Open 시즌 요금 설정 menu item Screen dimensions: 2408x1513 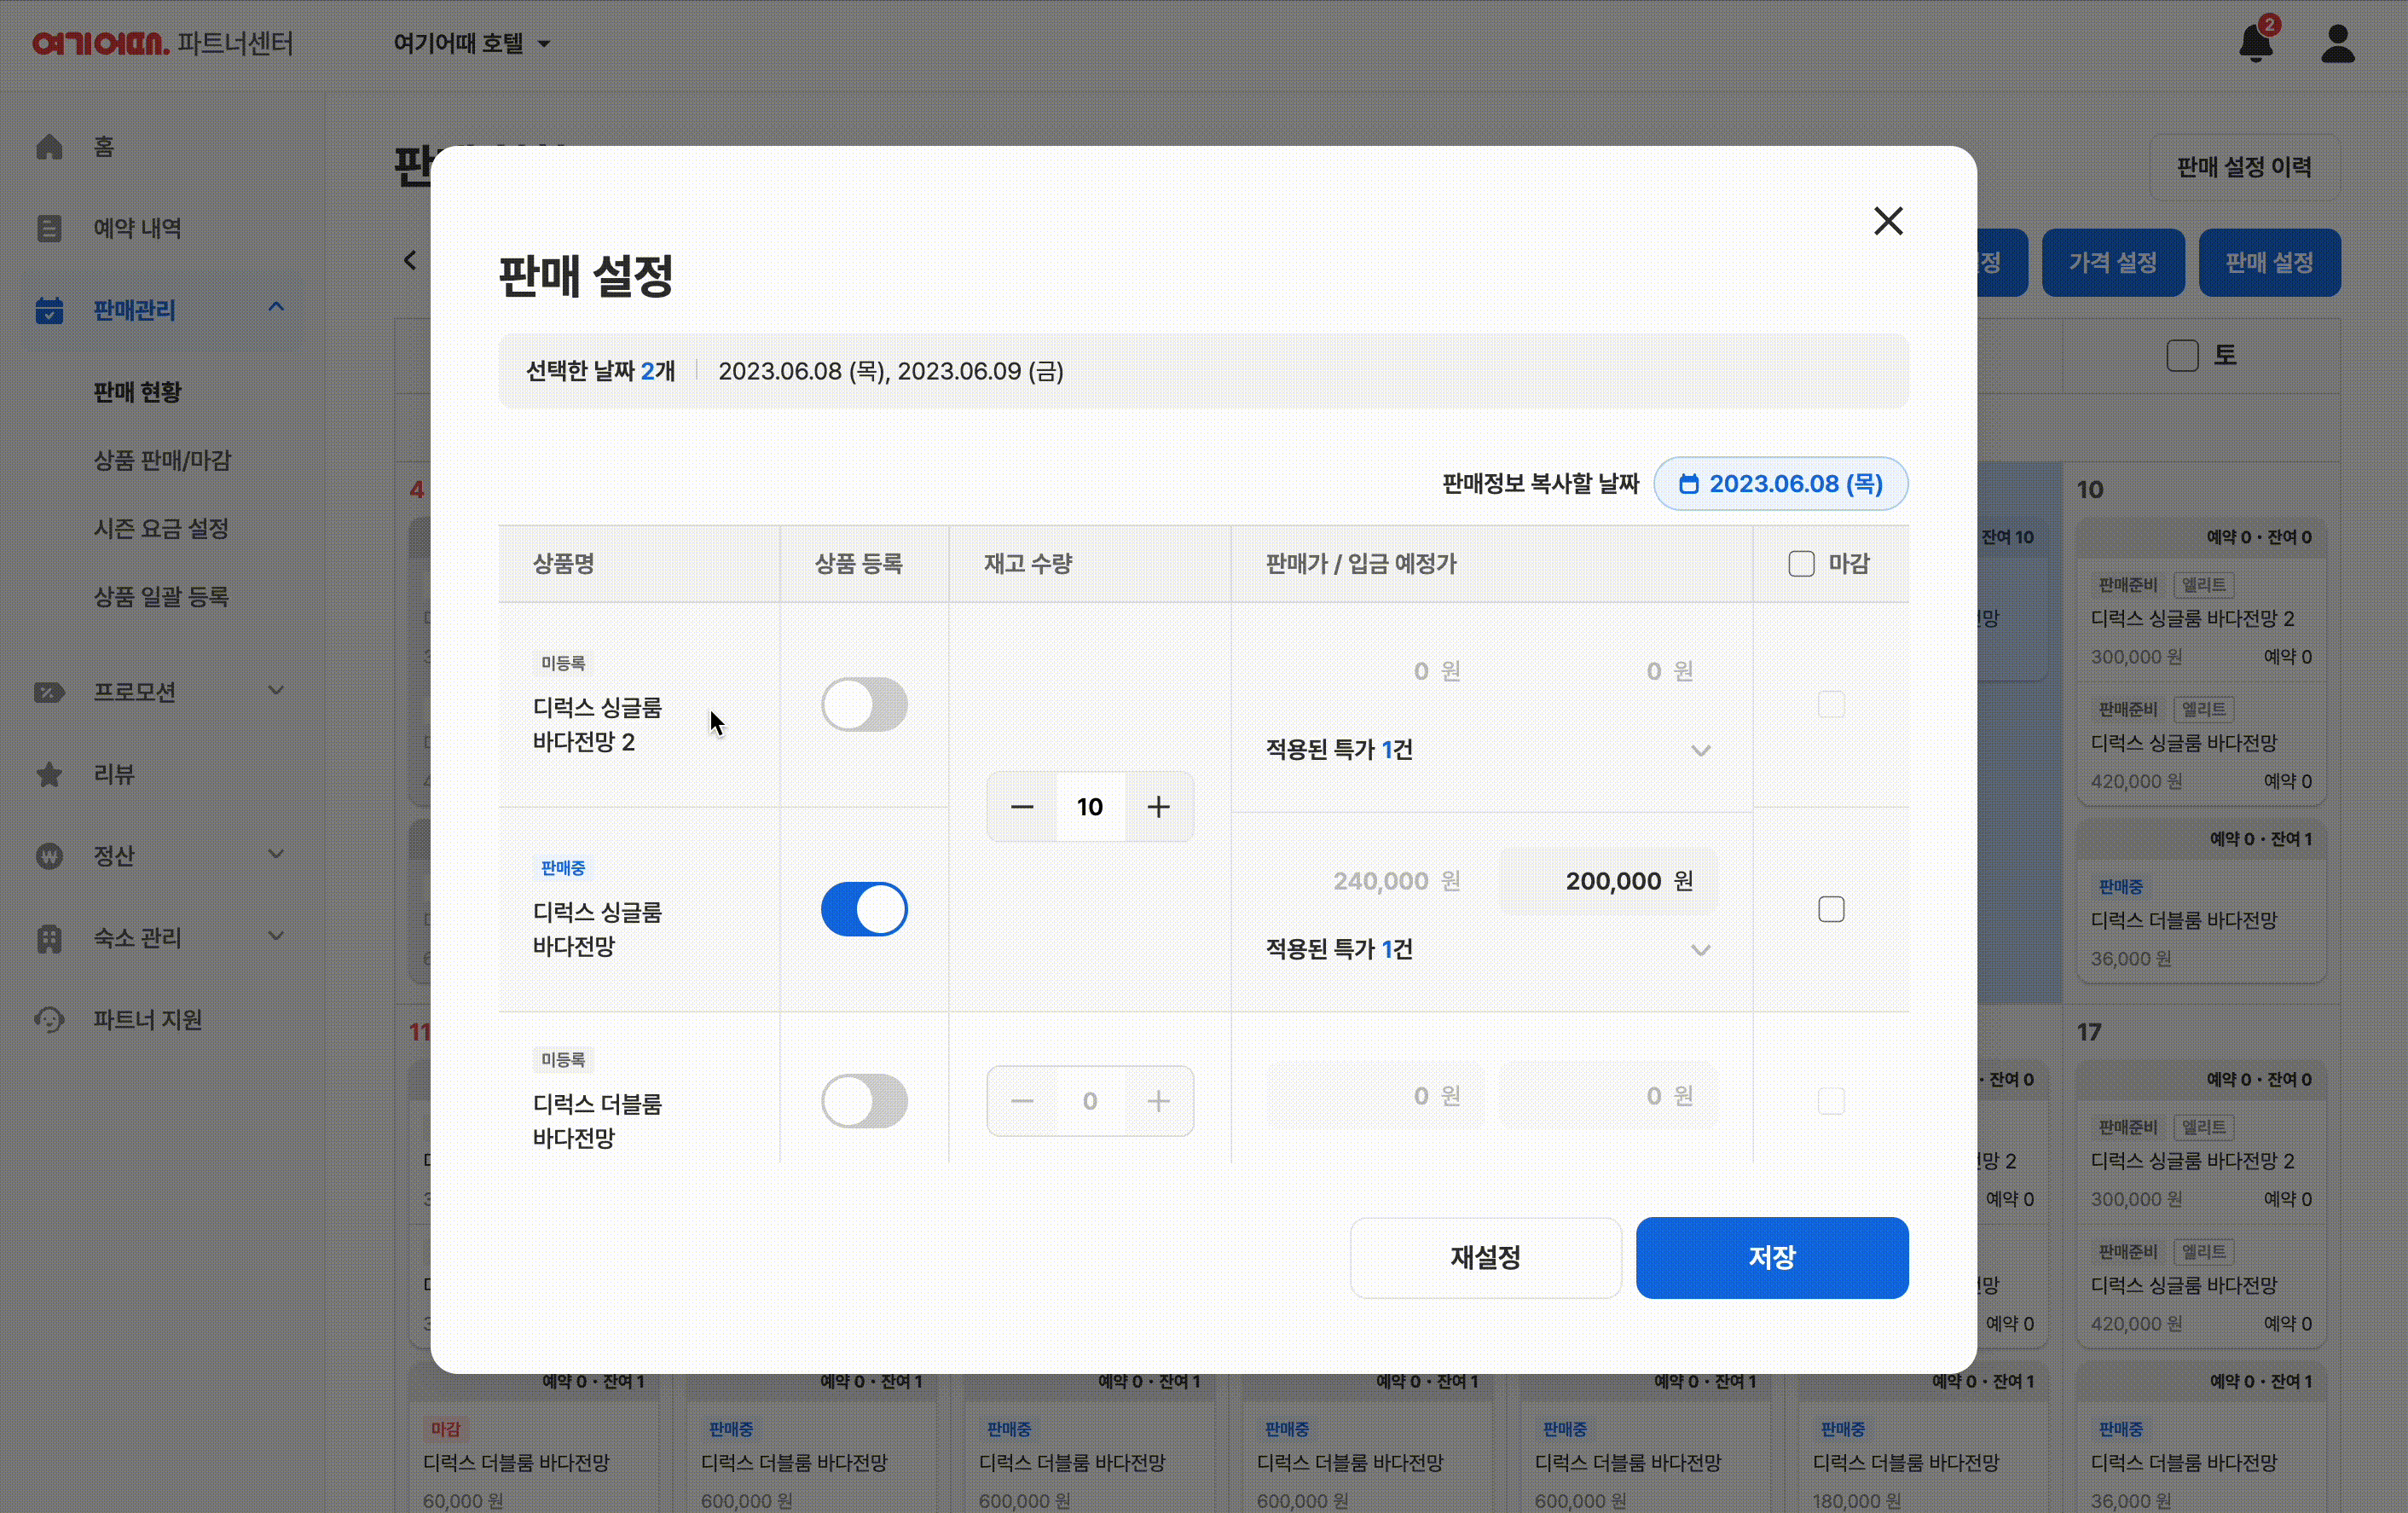tap(162, 528)
